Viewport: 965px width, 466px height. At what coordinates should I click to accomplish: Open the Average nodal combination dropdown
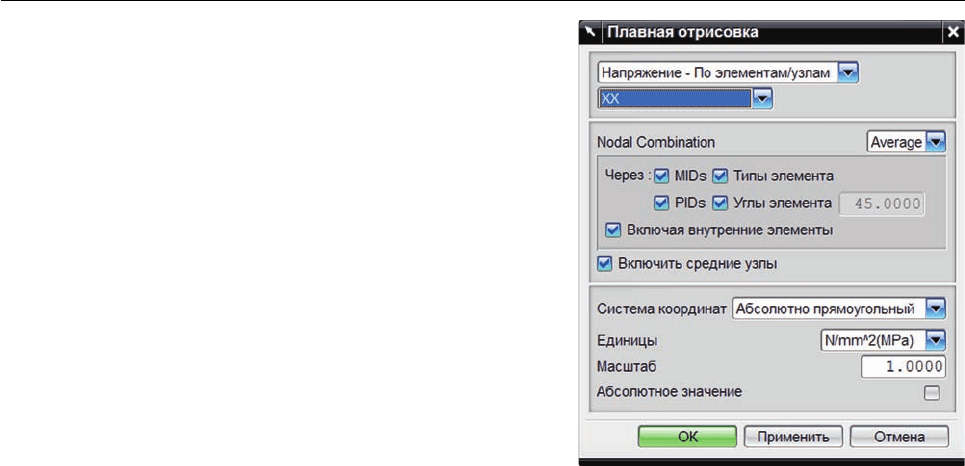point(935,142)
